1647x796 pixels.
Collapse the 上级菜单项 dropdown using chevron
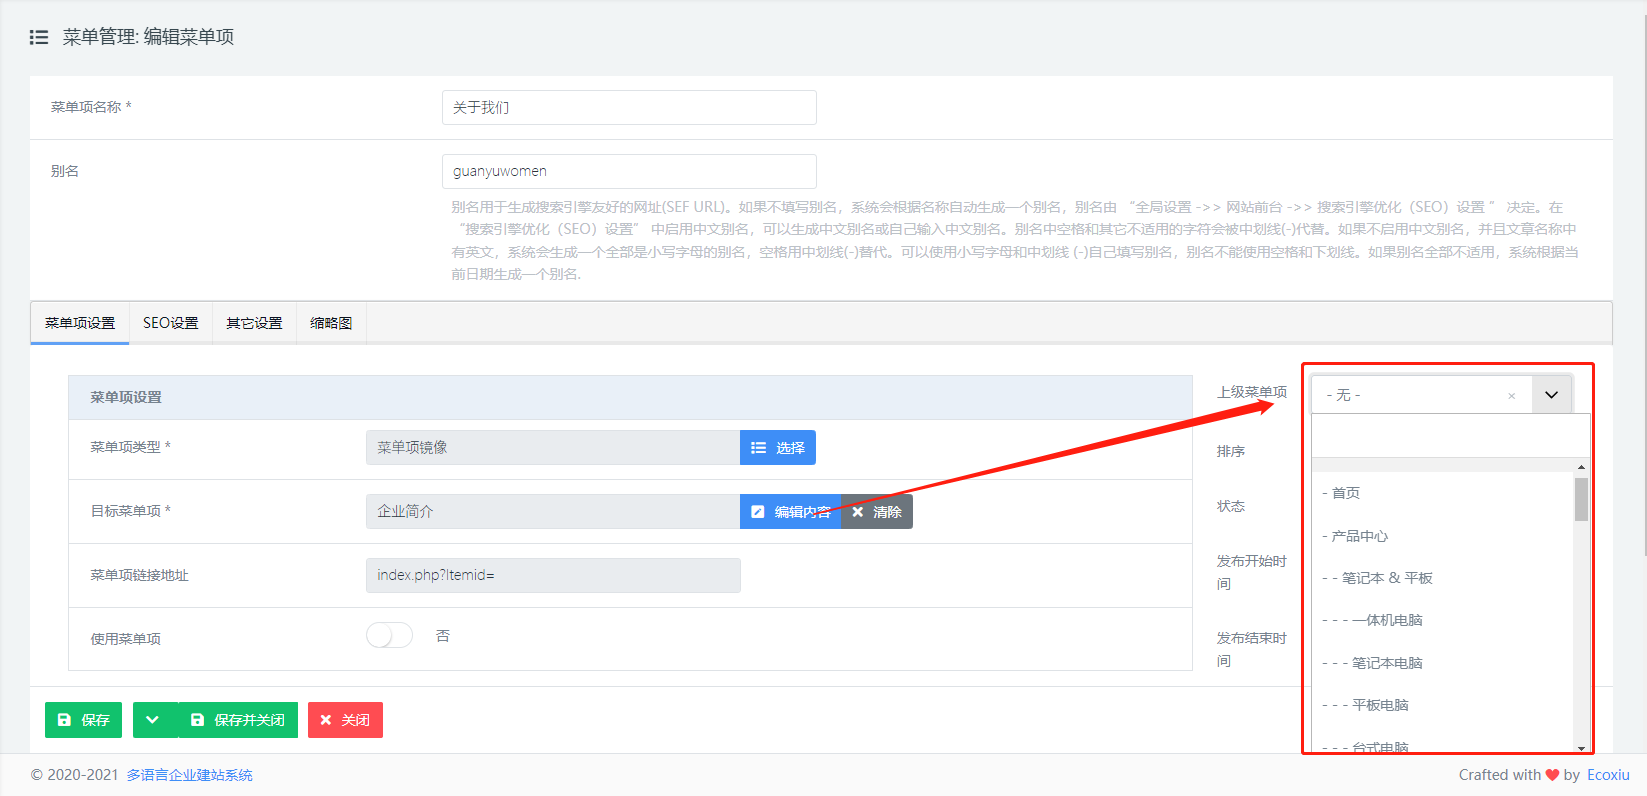point(1551,395)
